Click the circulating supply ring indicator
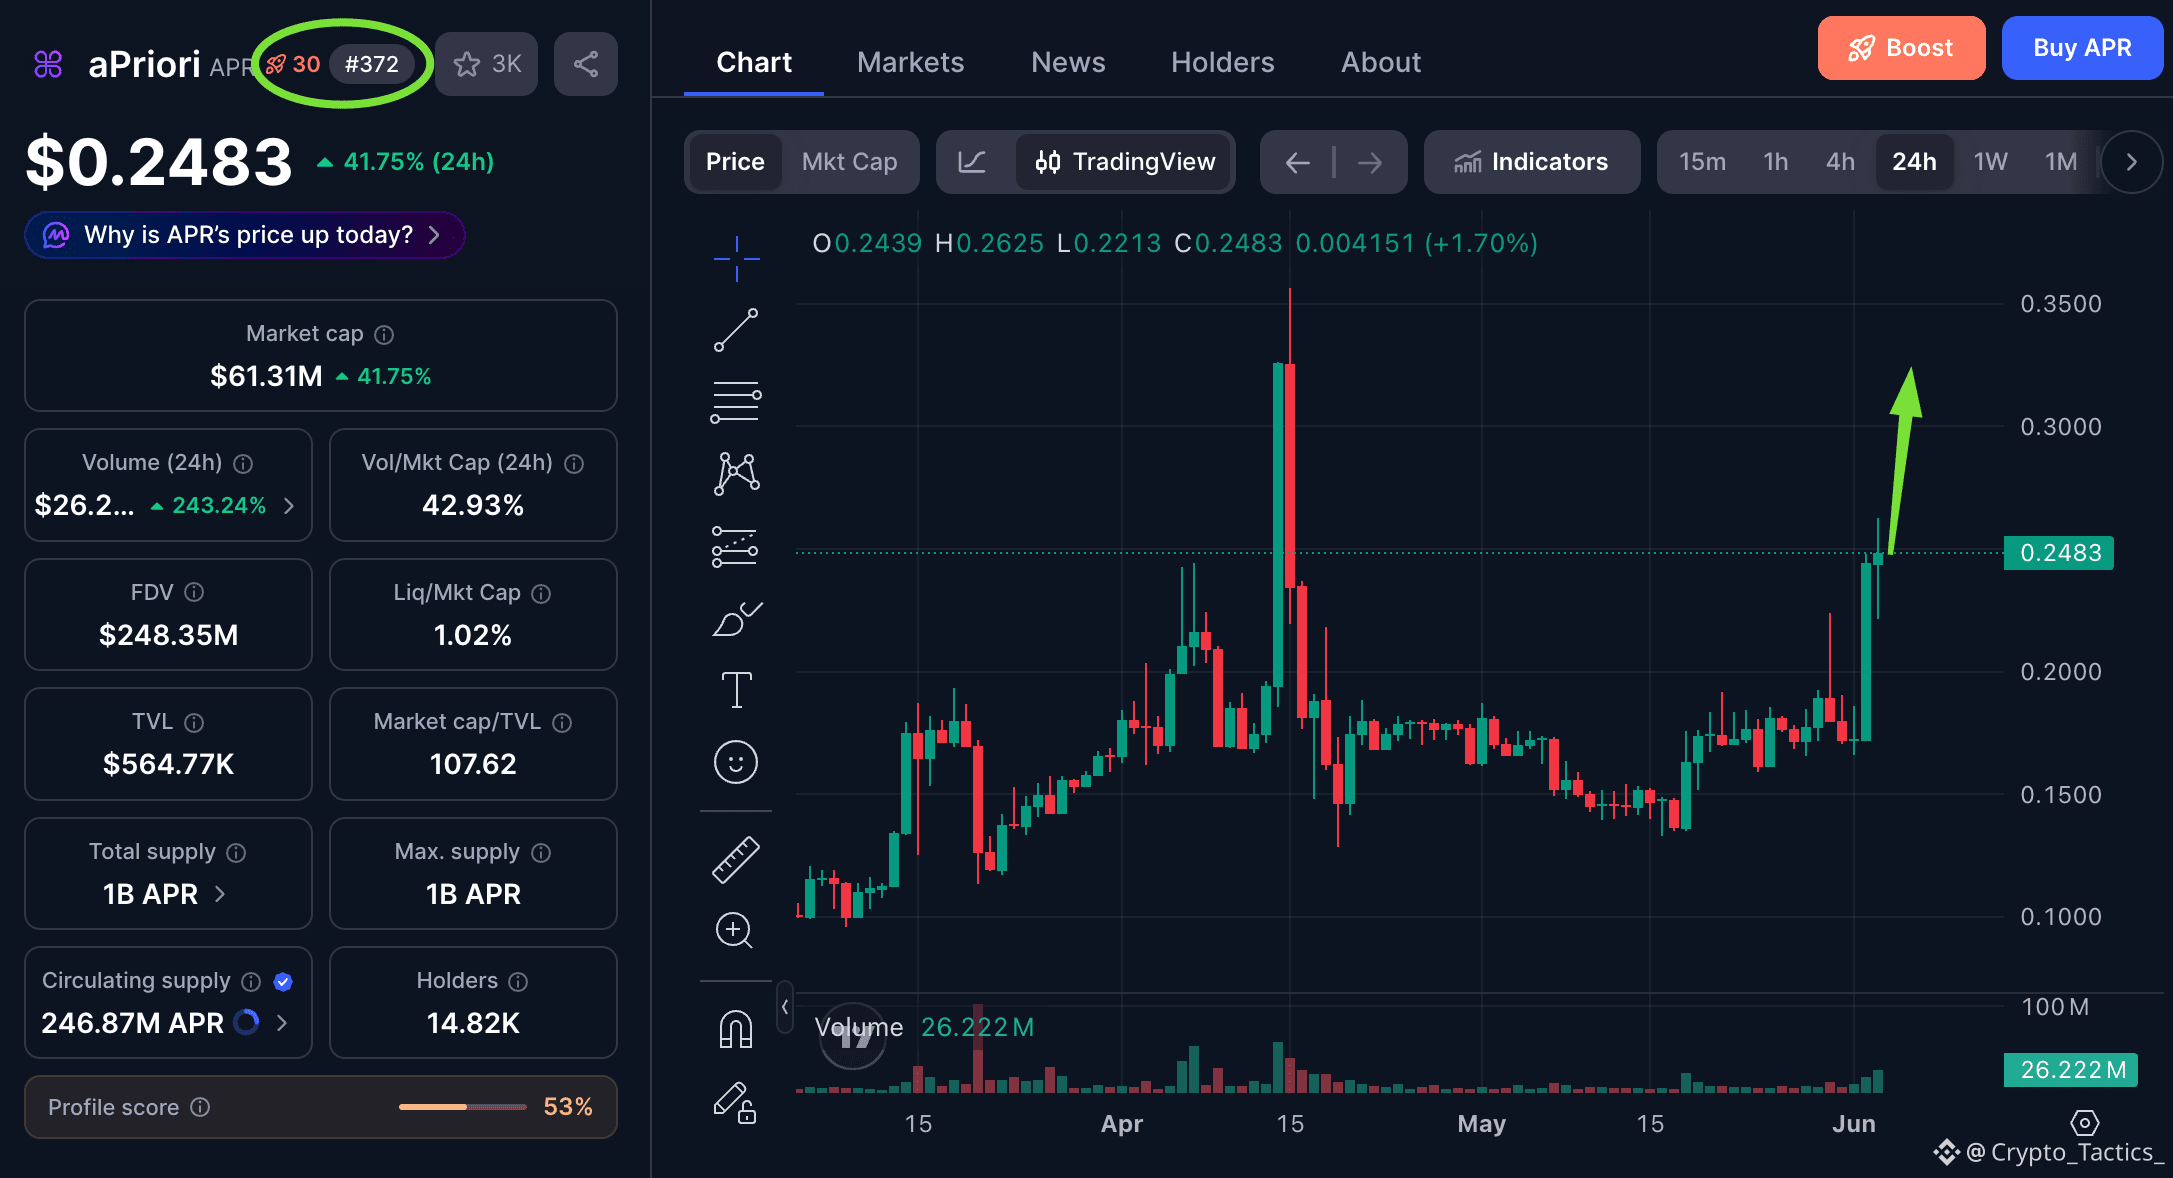This screenshot has height=1178, width=2173. 246,1022
